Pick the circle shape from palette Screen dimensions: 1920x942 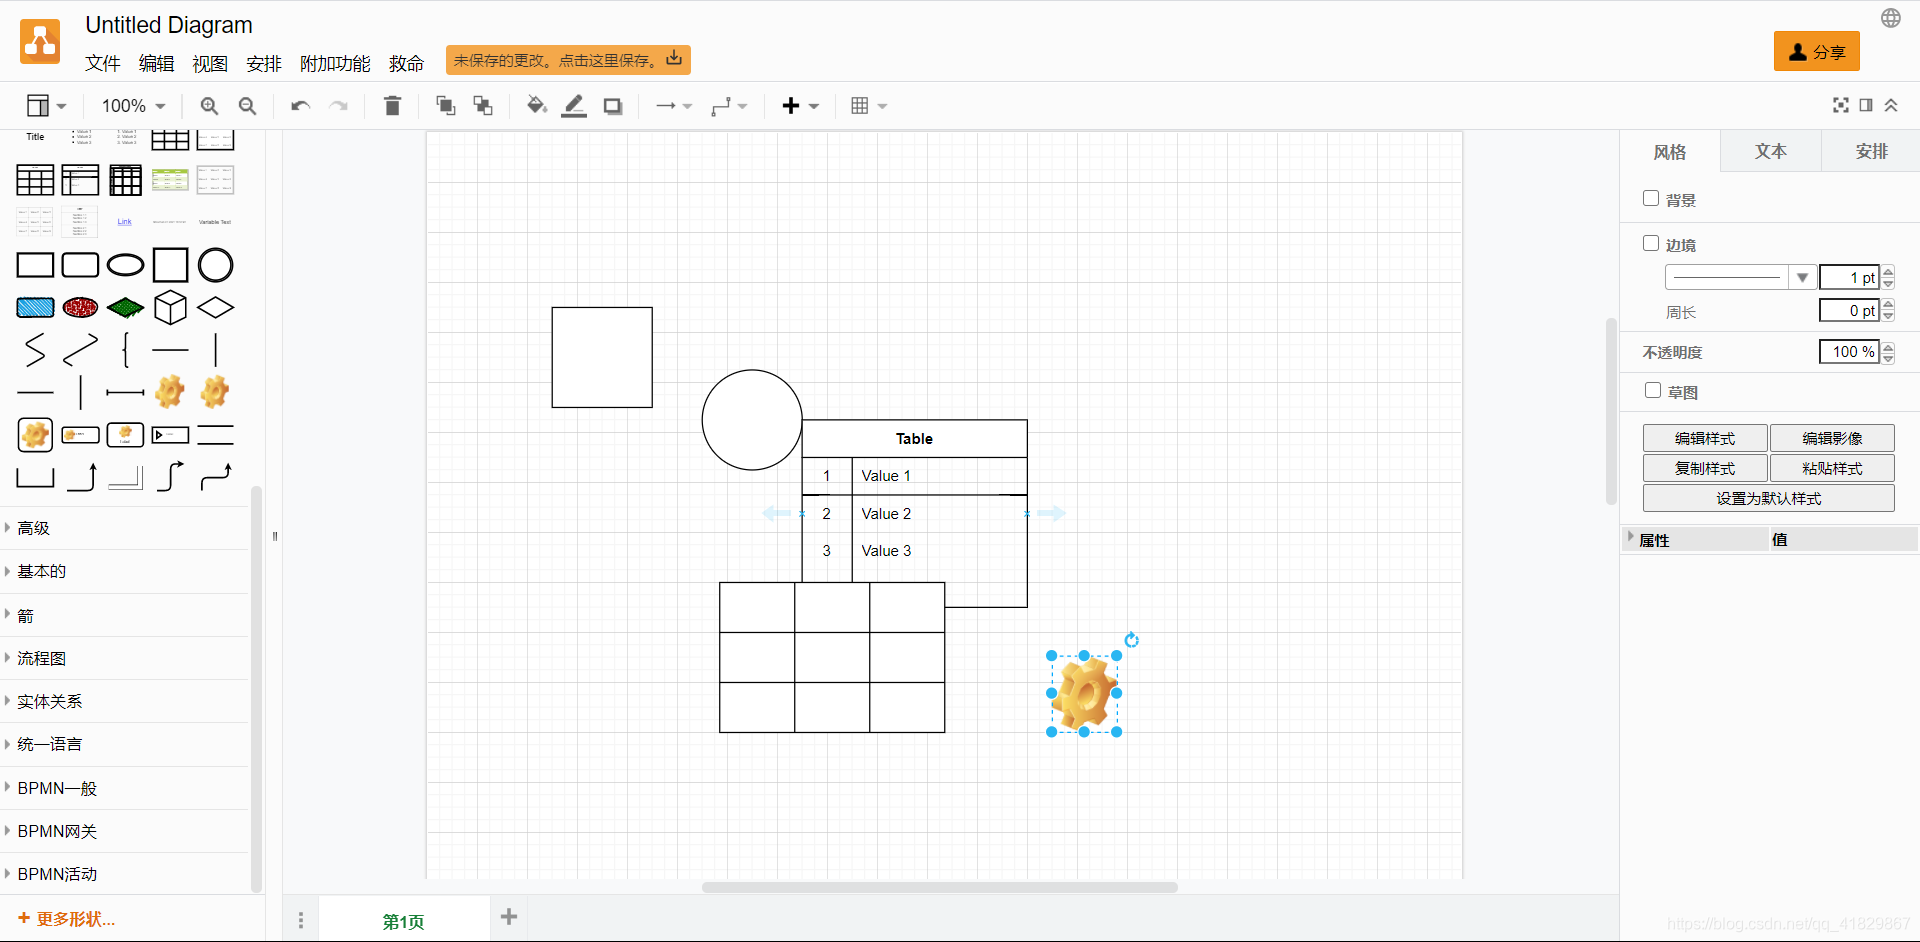215,265
